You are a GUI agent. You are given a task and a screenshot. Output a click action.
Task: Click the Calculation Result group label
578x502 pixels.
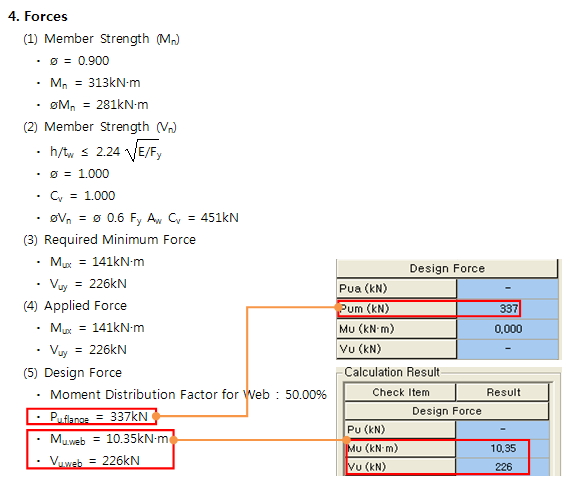point(391,372)
